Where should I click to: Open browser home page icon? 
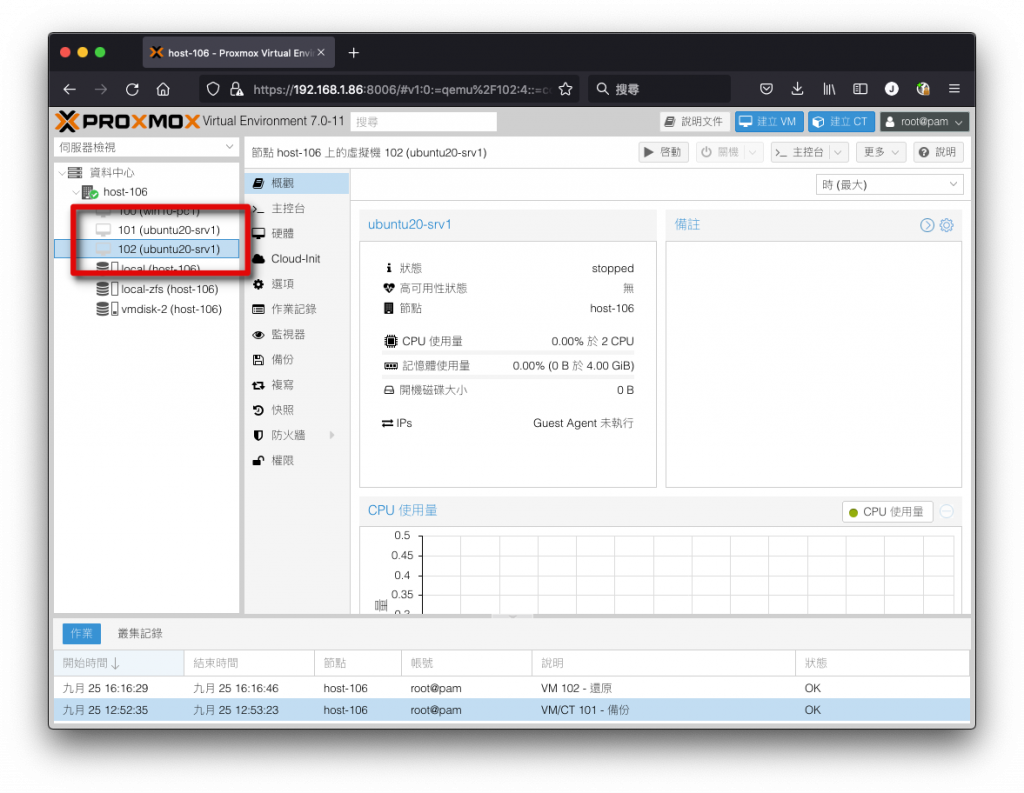coord(163,89)
